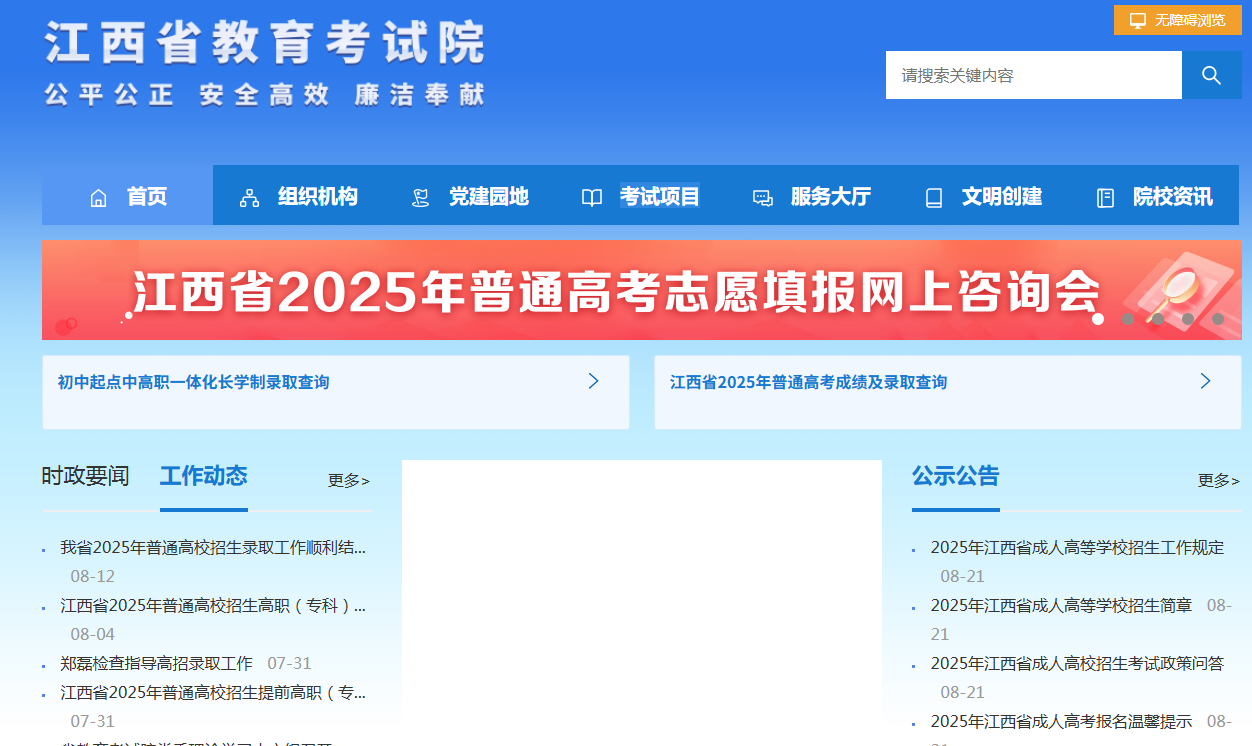Viewport: 1252px width, 746px height.
Task: Click the chat bubble icon beside 服务大厅
Action: (x=763, y=197)
